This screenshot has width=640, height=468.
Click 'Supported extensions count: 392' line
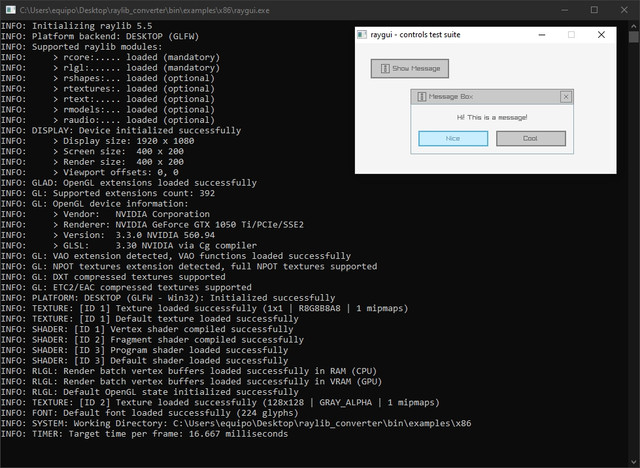108,193
